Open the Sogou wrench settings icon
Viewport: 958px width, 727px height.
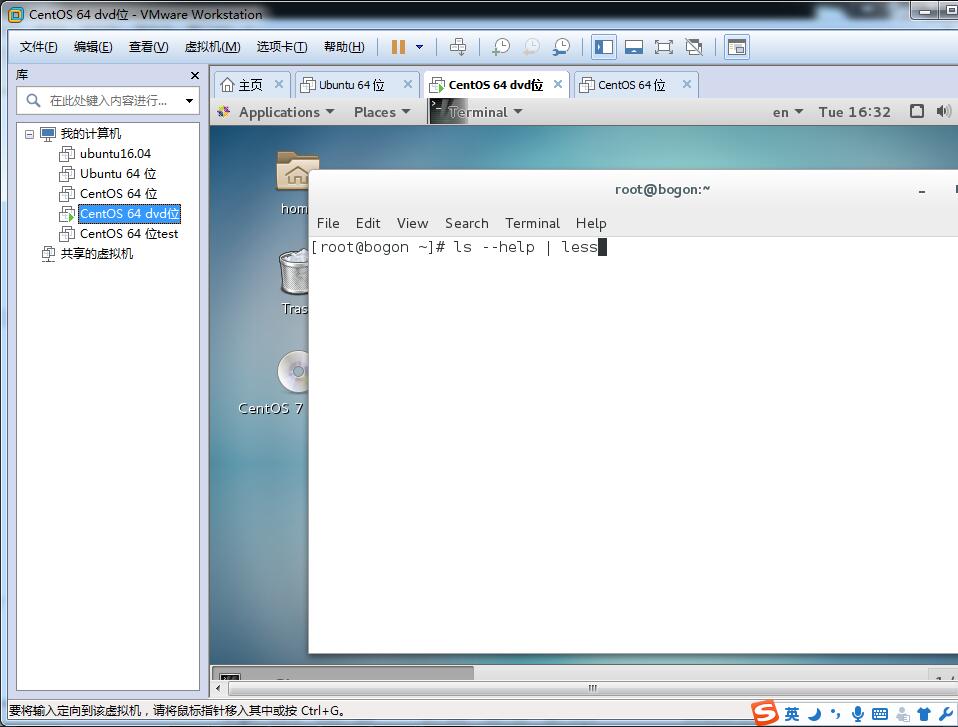click(946, 714)
